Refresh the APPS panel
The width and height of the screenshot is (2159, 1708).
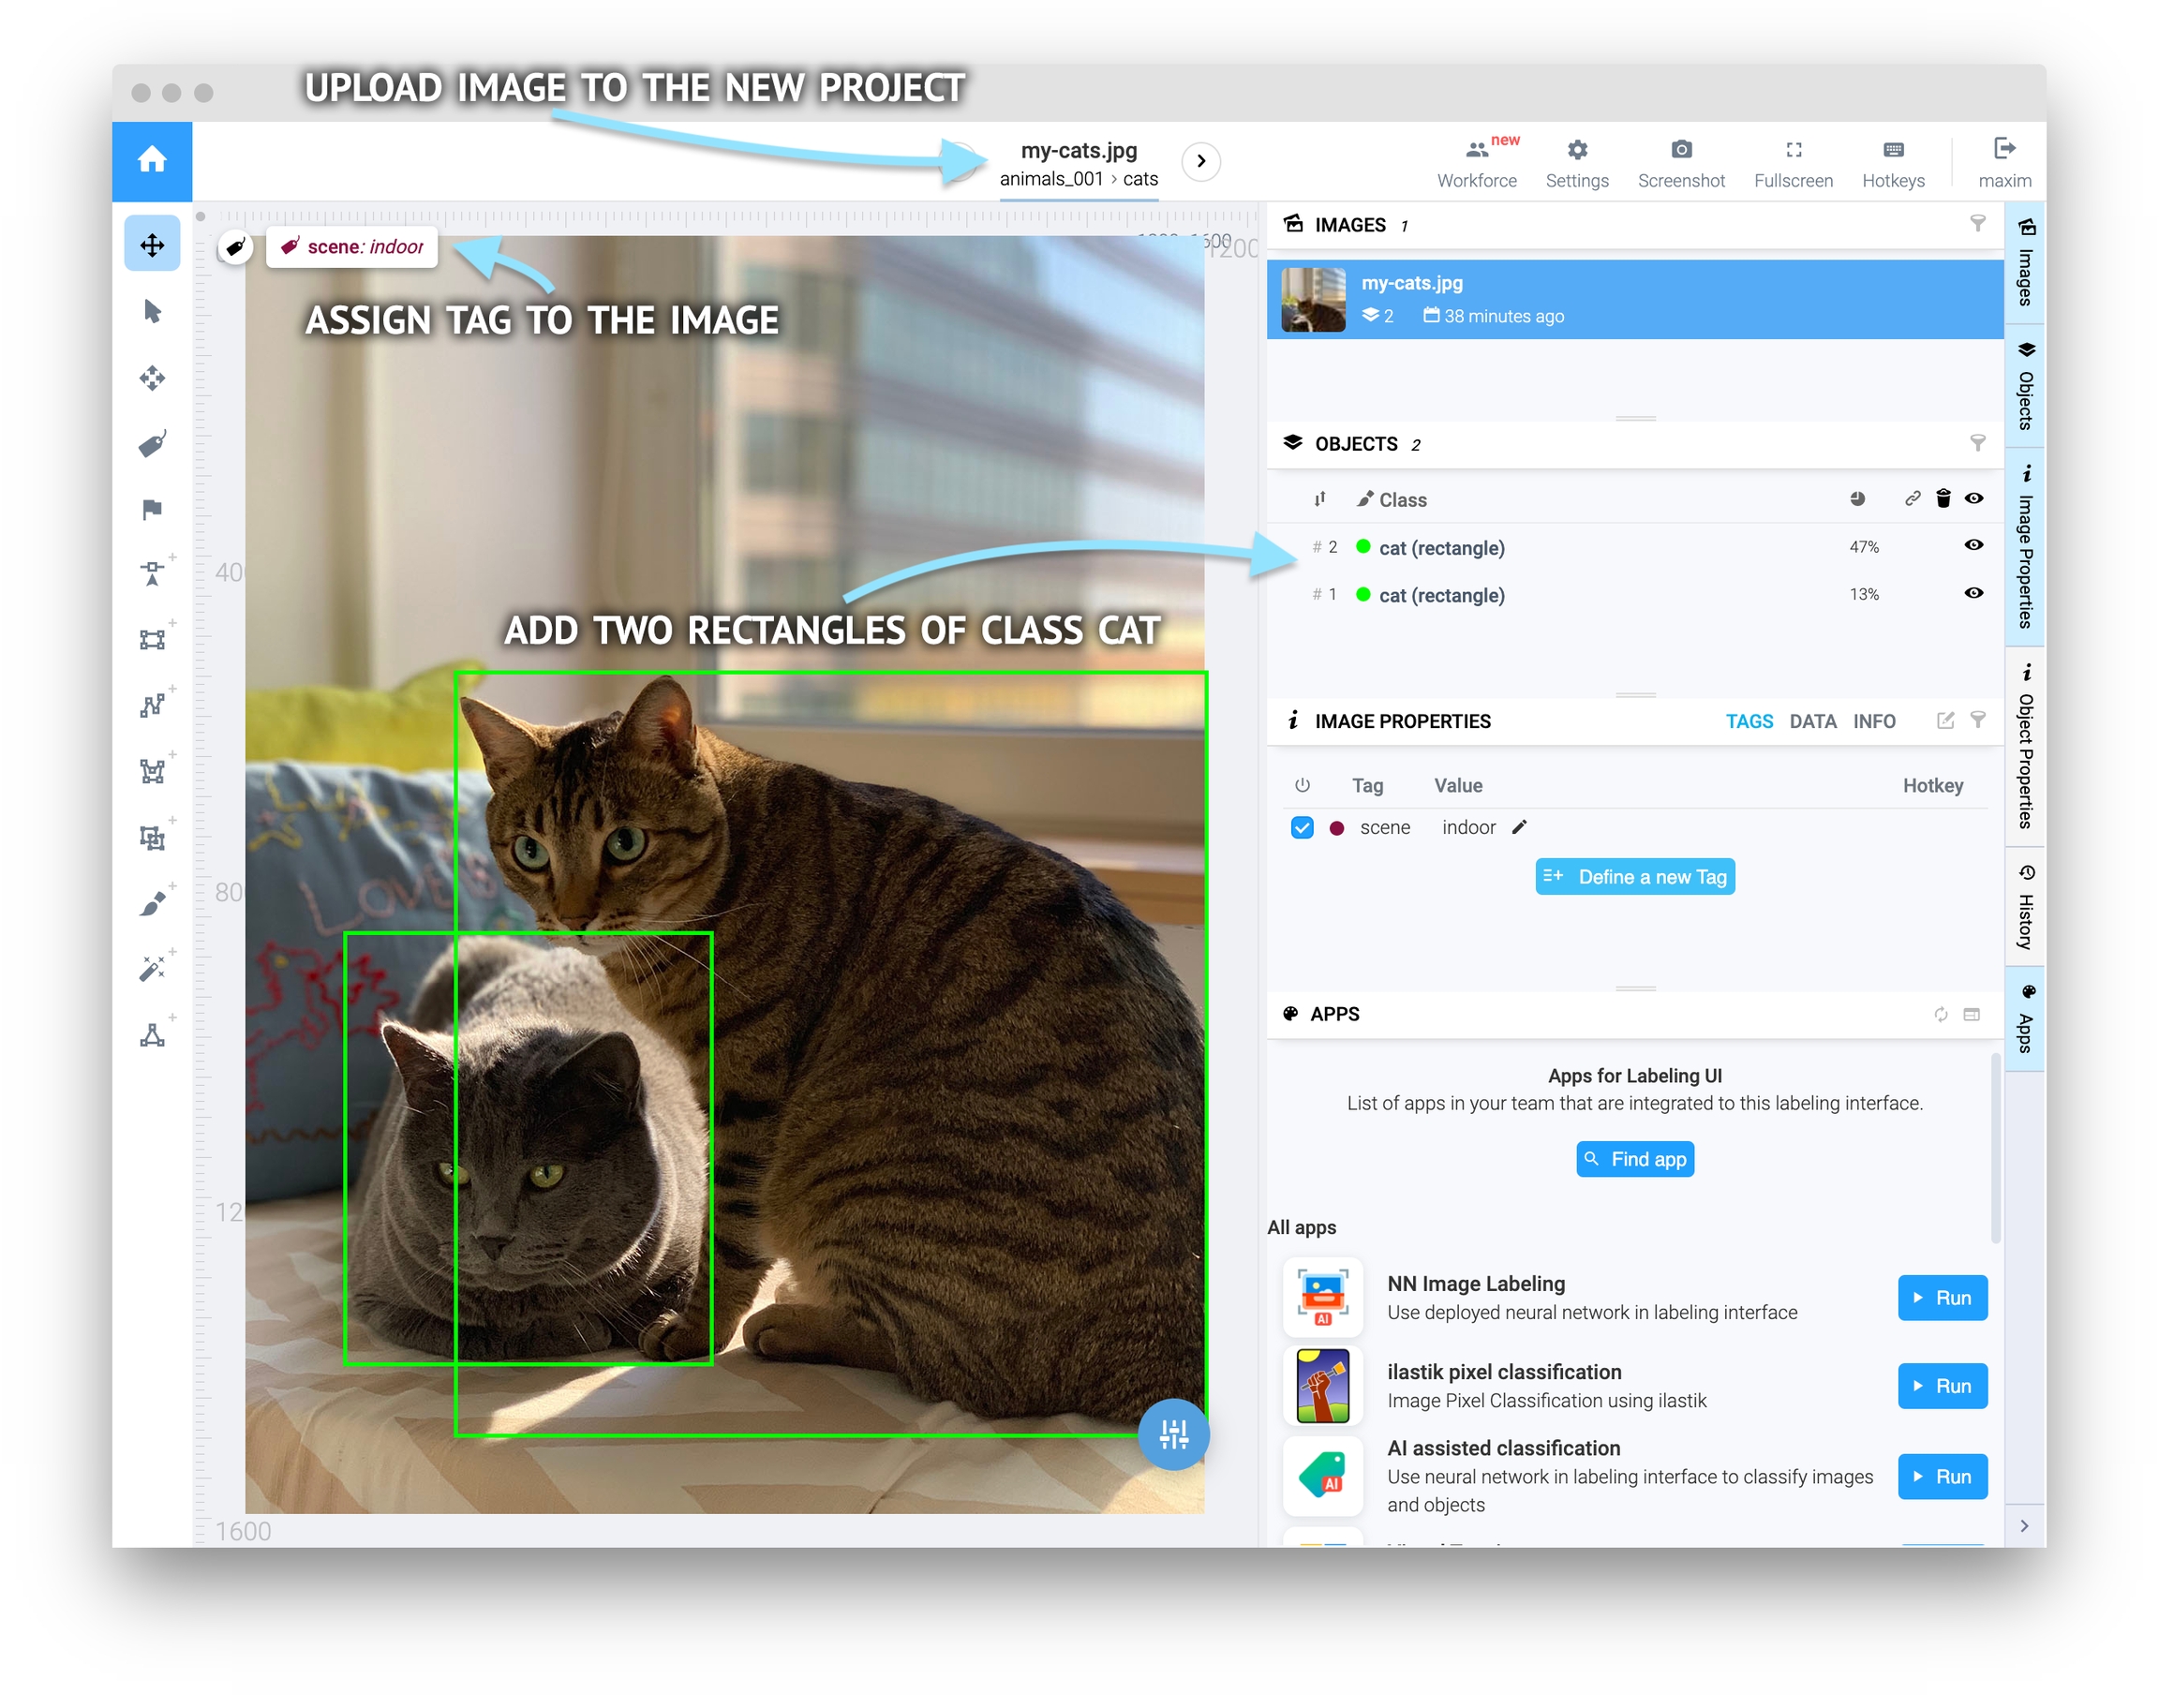pyautogui.click(x=1941, y=1014)
